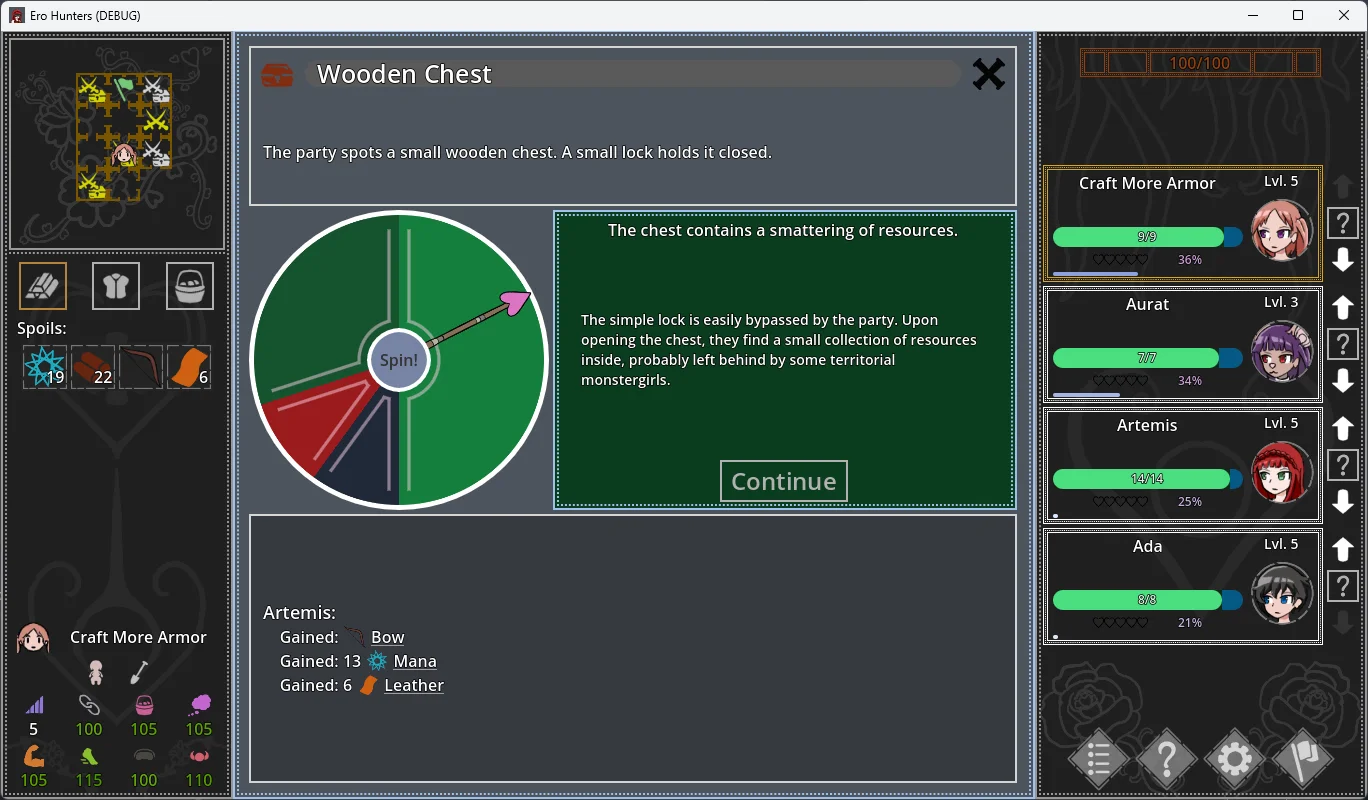Open the settings gear menu

(x=1234, y=760)
